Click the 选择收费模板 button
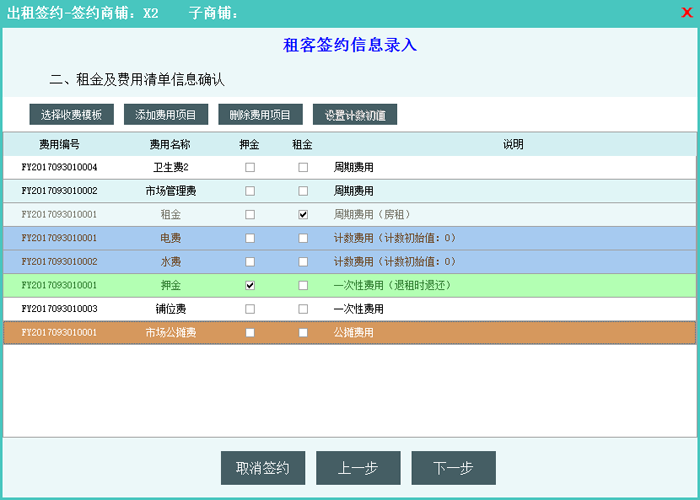Image resolution: width=700 pixels, height=500 pixels. click(x=72, y=115)
